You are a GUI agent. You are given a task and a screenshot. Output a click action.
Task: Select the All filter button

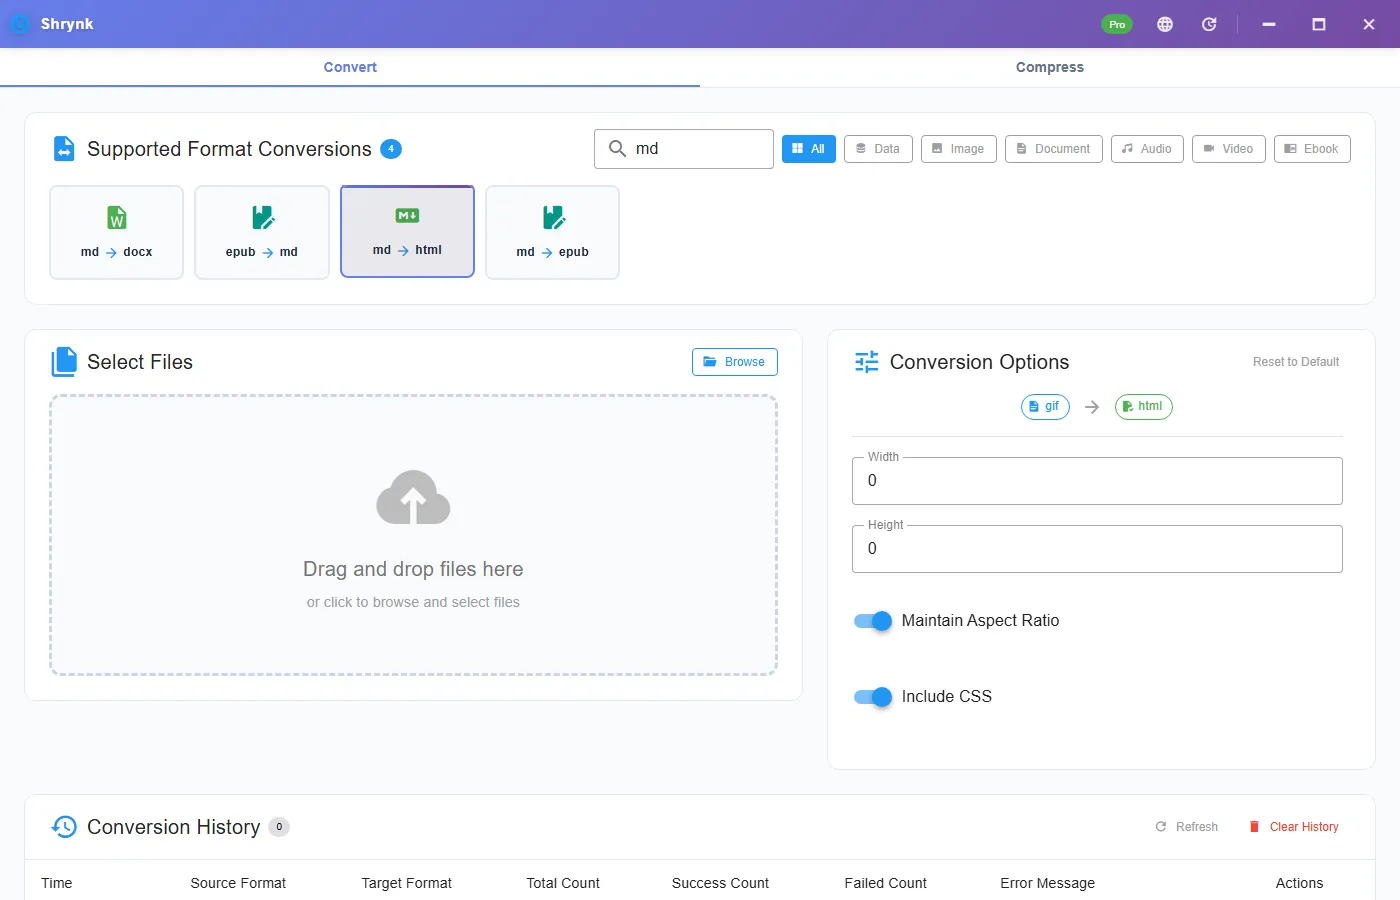click(x=809, y=149)
